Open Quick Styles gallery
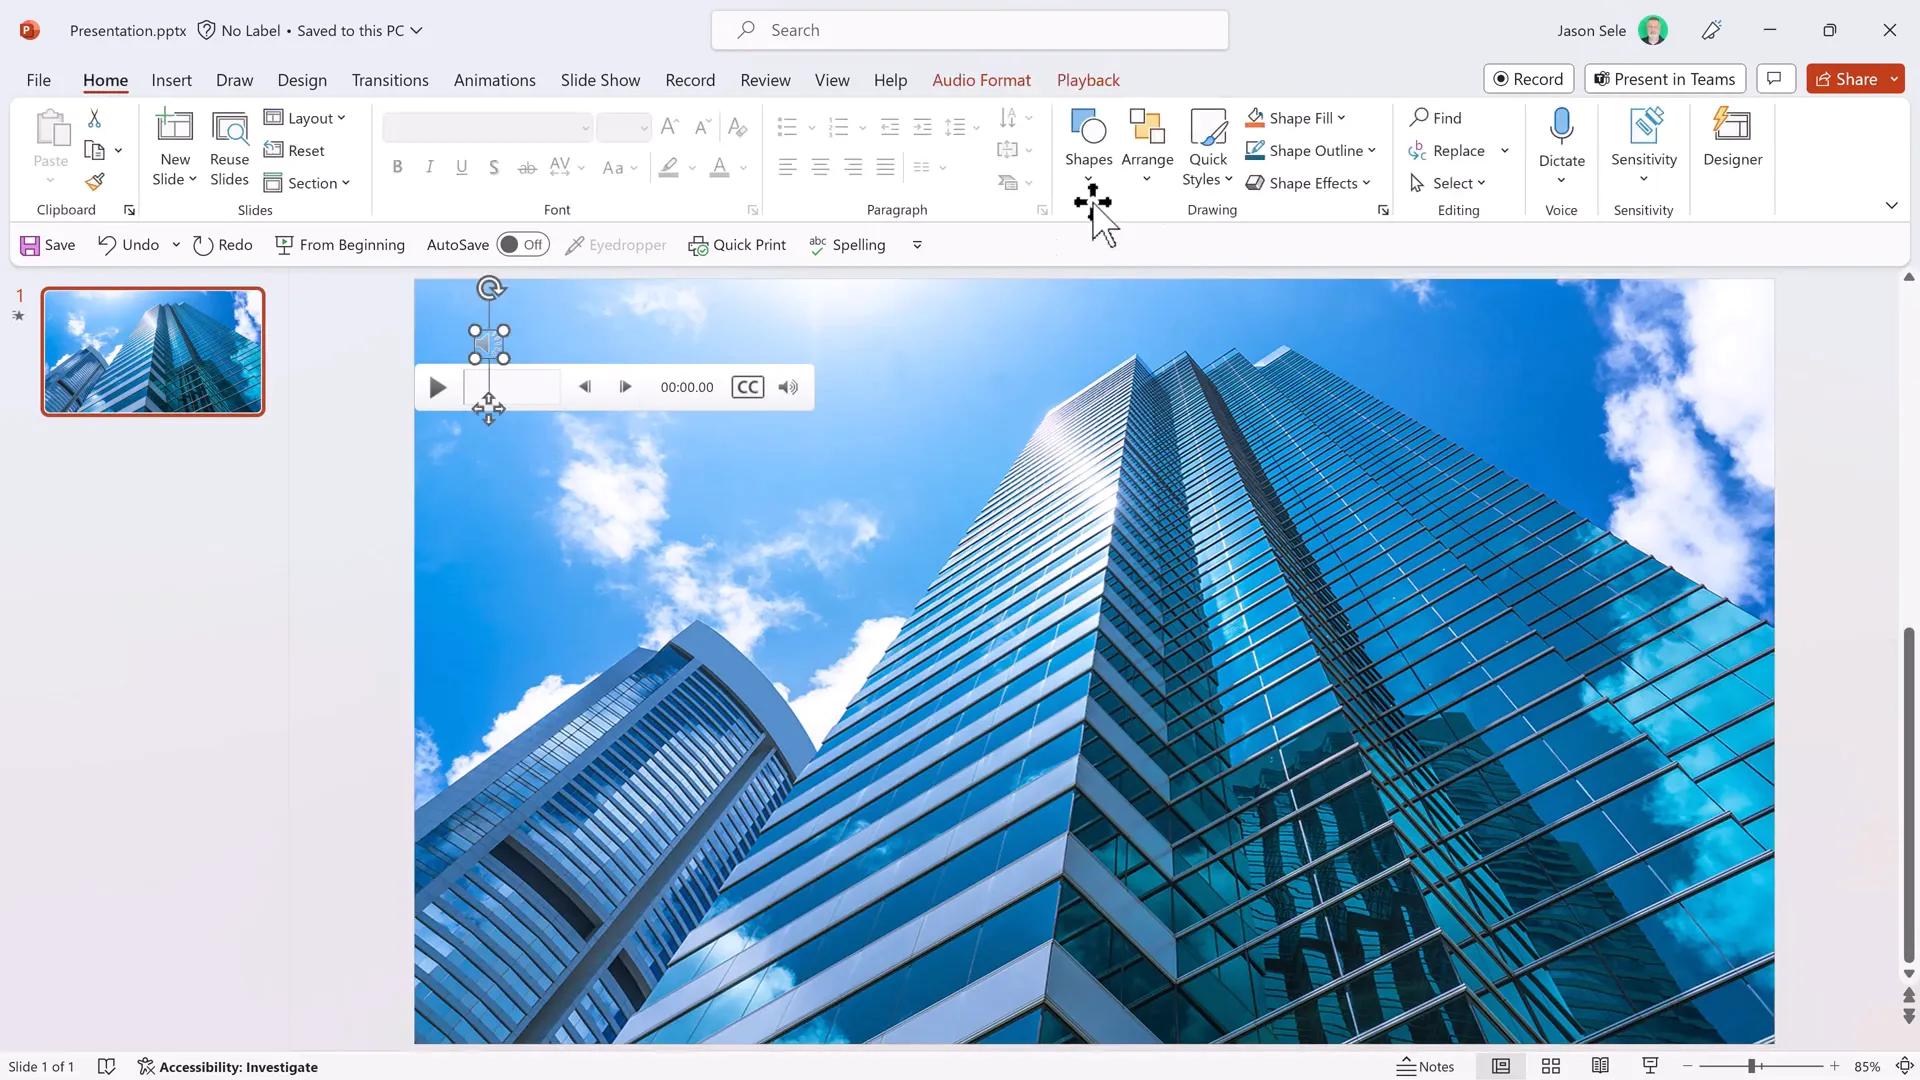 click(x=1208, y=148)
